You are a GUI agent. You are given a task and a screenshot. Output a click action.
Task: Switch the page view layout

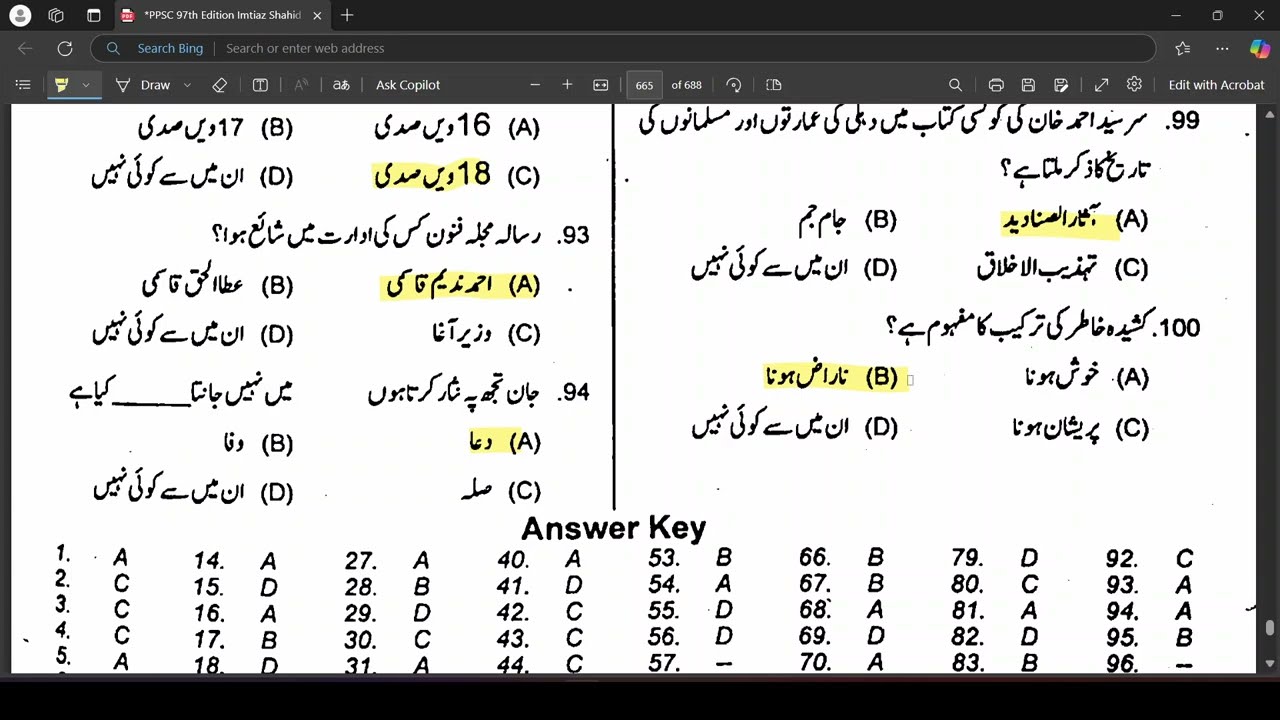click(x=773, y=85)
